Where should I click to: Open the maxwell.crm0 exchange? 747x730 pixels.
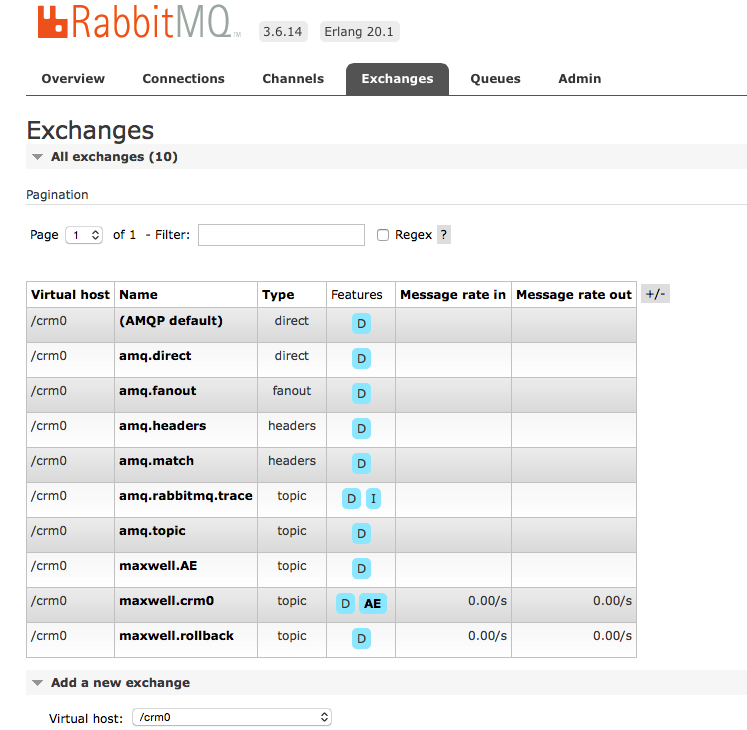tap(166, 601)
